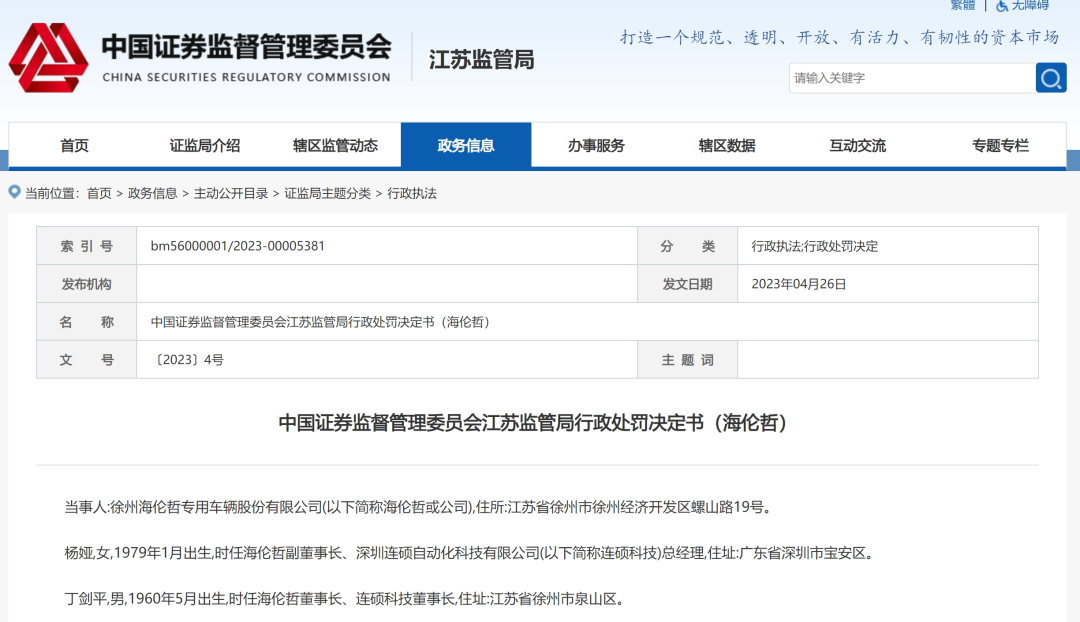The width and height of the screenshot is (1080, 622).
Task: Click the blue search magnifier button
Action: point(1050,78)
